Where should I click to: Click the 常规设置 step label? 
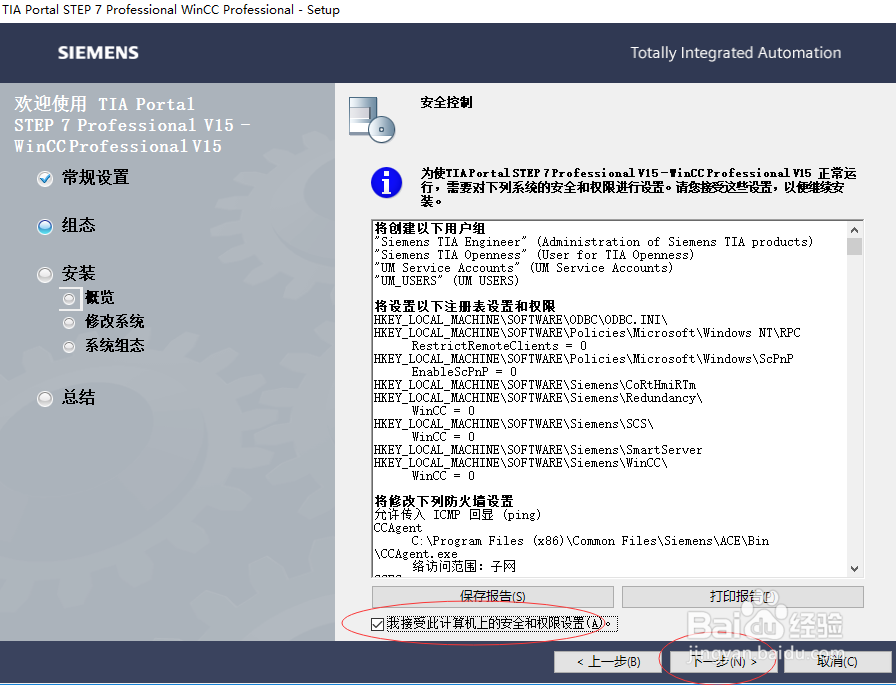(x=95, y=178)
